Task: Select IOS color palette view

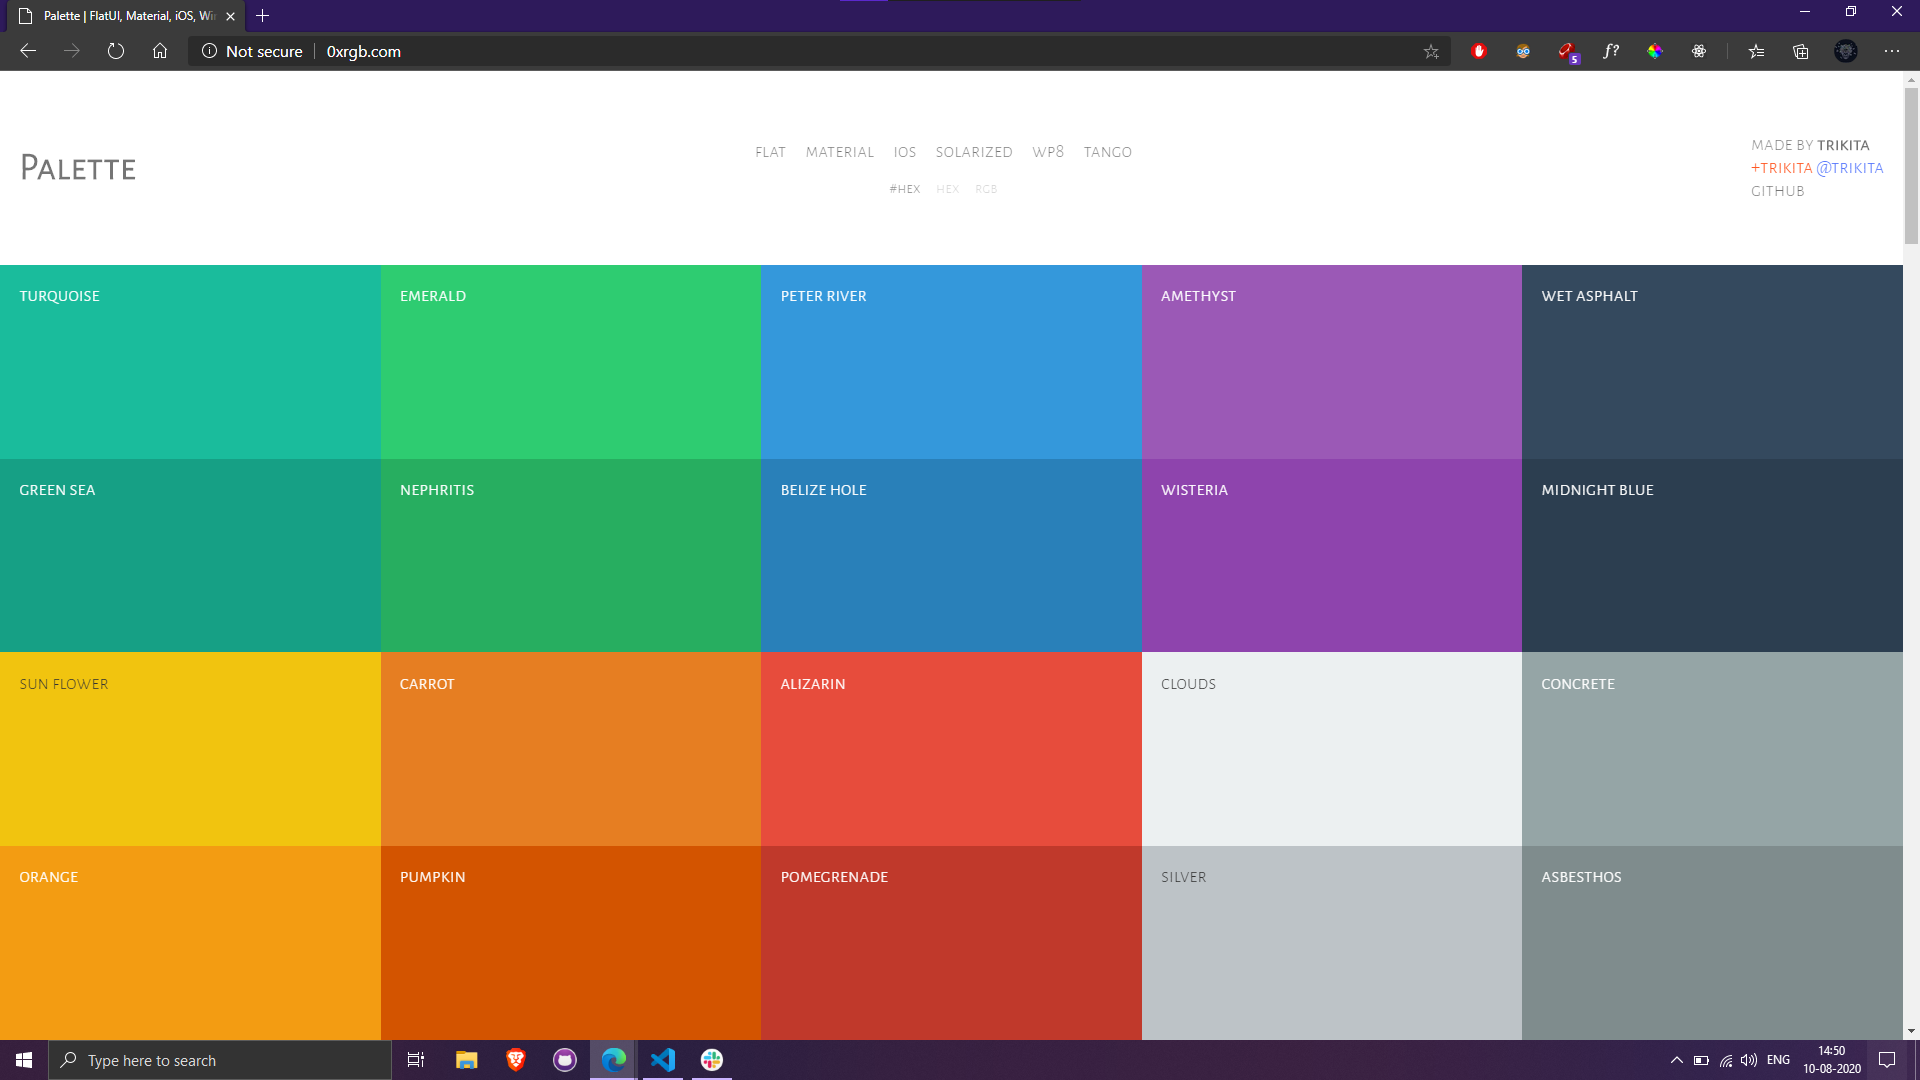Action: pos(903,152)
